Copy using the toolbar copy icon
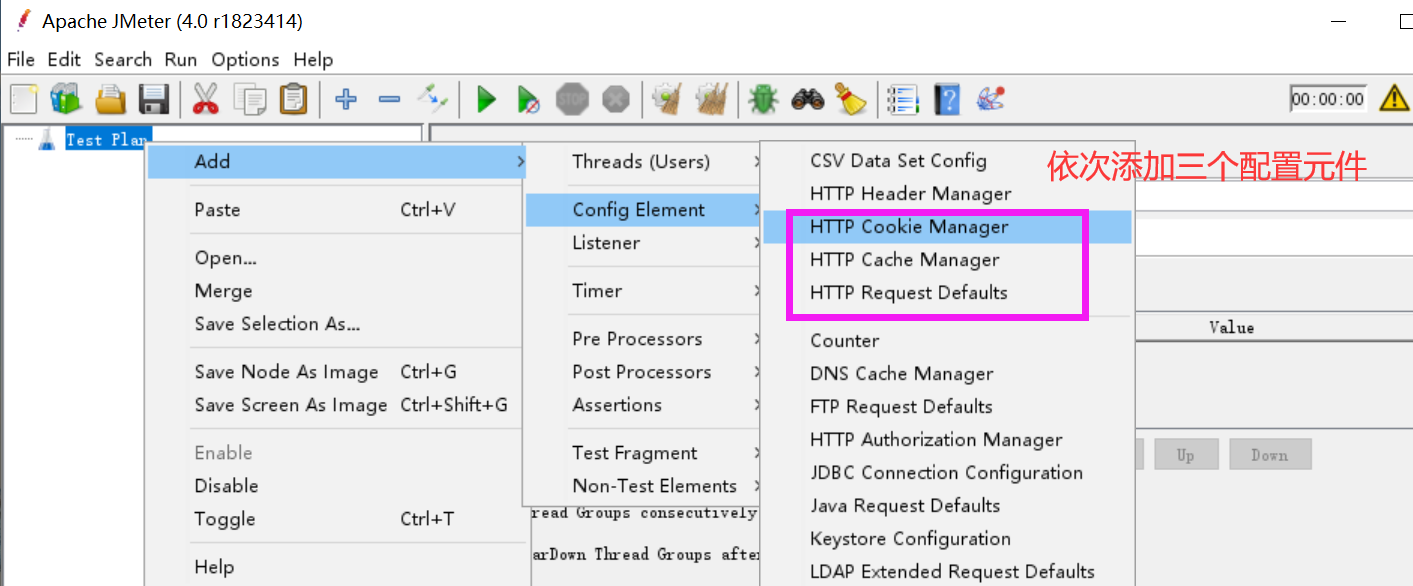Image resolution: width=1413 pixels, height=586 pixels. [250, 99]
